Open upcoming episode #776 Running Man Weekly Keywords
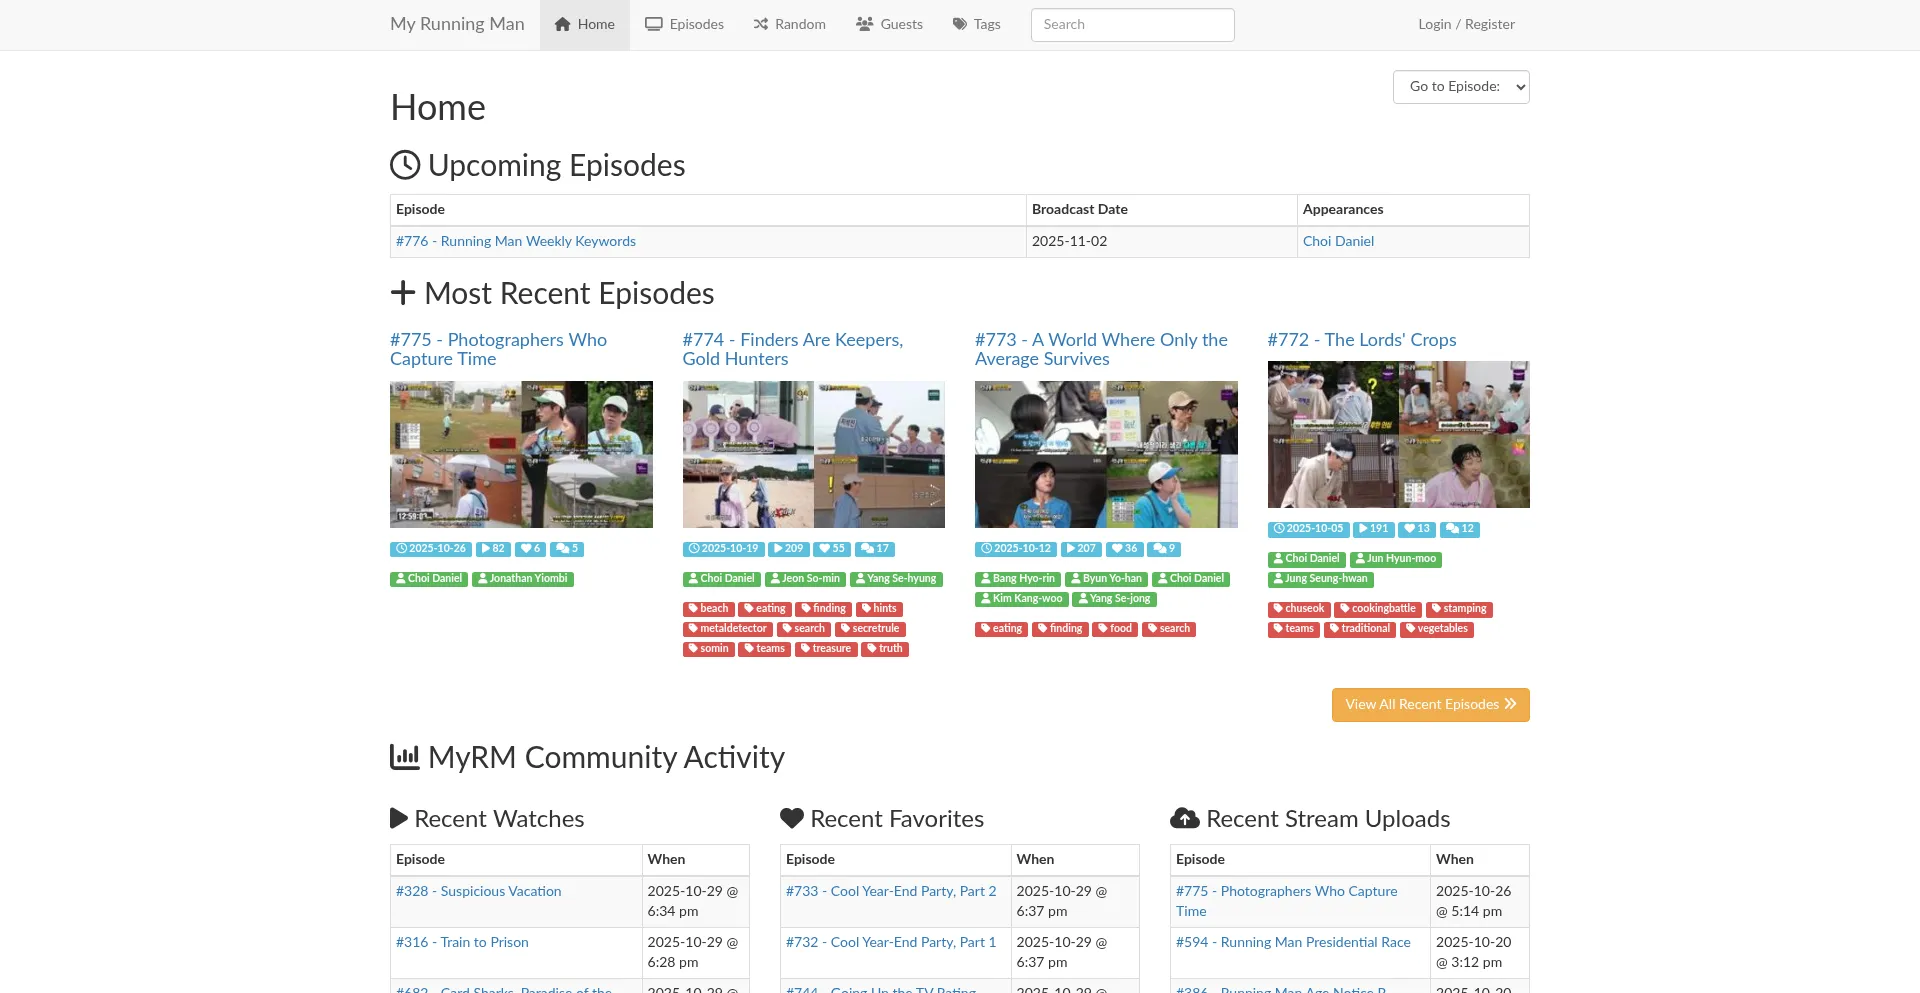Image resolution: width=1920 pixels, height=993 pixels. [x=516, y=241]
